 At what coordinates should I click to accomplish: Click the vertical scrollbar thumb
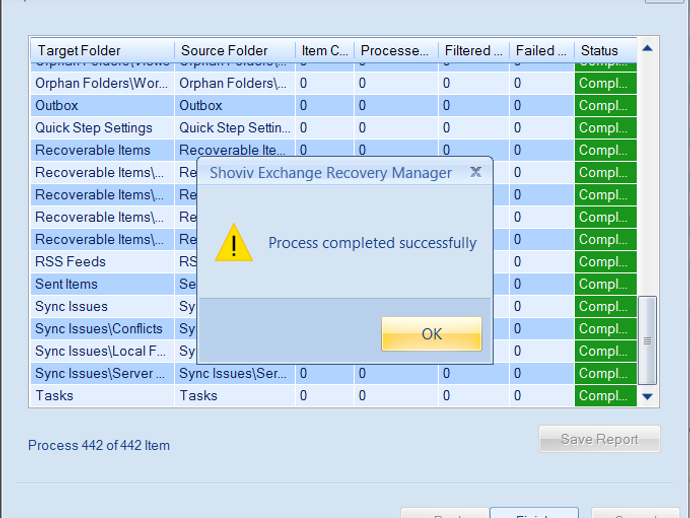tap(647, 340)
